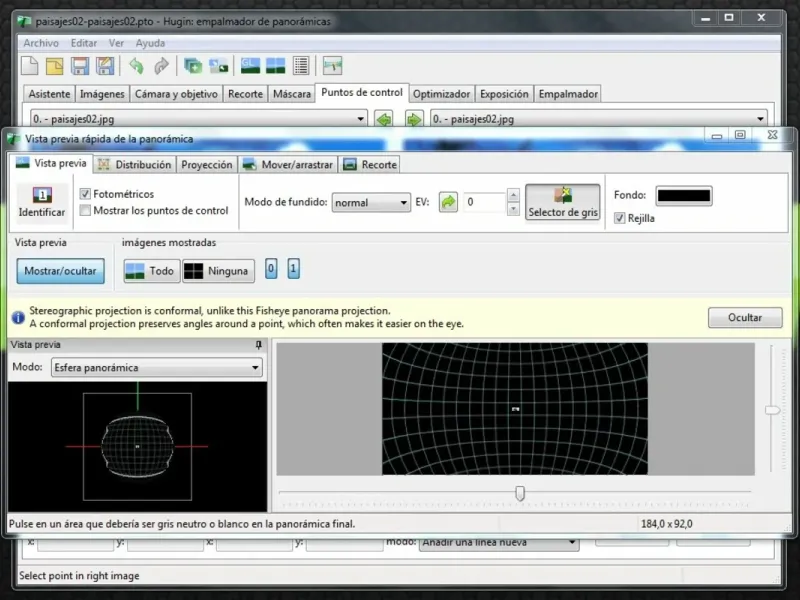Select the Optimizador tab
This screenshot has height=600, width=800.
(441, 94)
